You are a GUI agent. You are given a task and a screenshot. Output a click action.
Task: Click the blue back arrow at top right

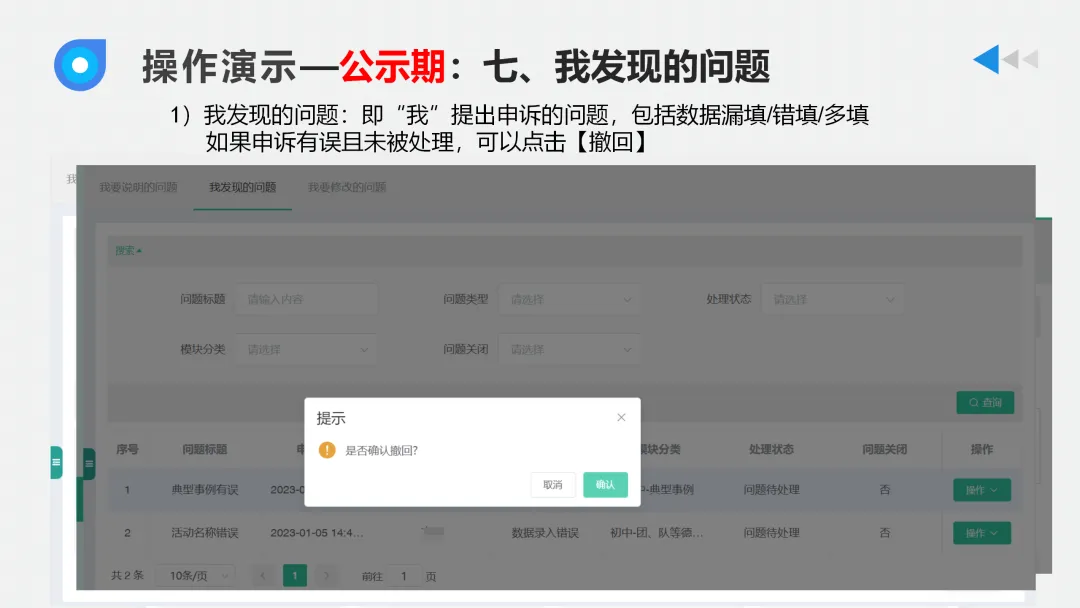click(x=985, y=60)
